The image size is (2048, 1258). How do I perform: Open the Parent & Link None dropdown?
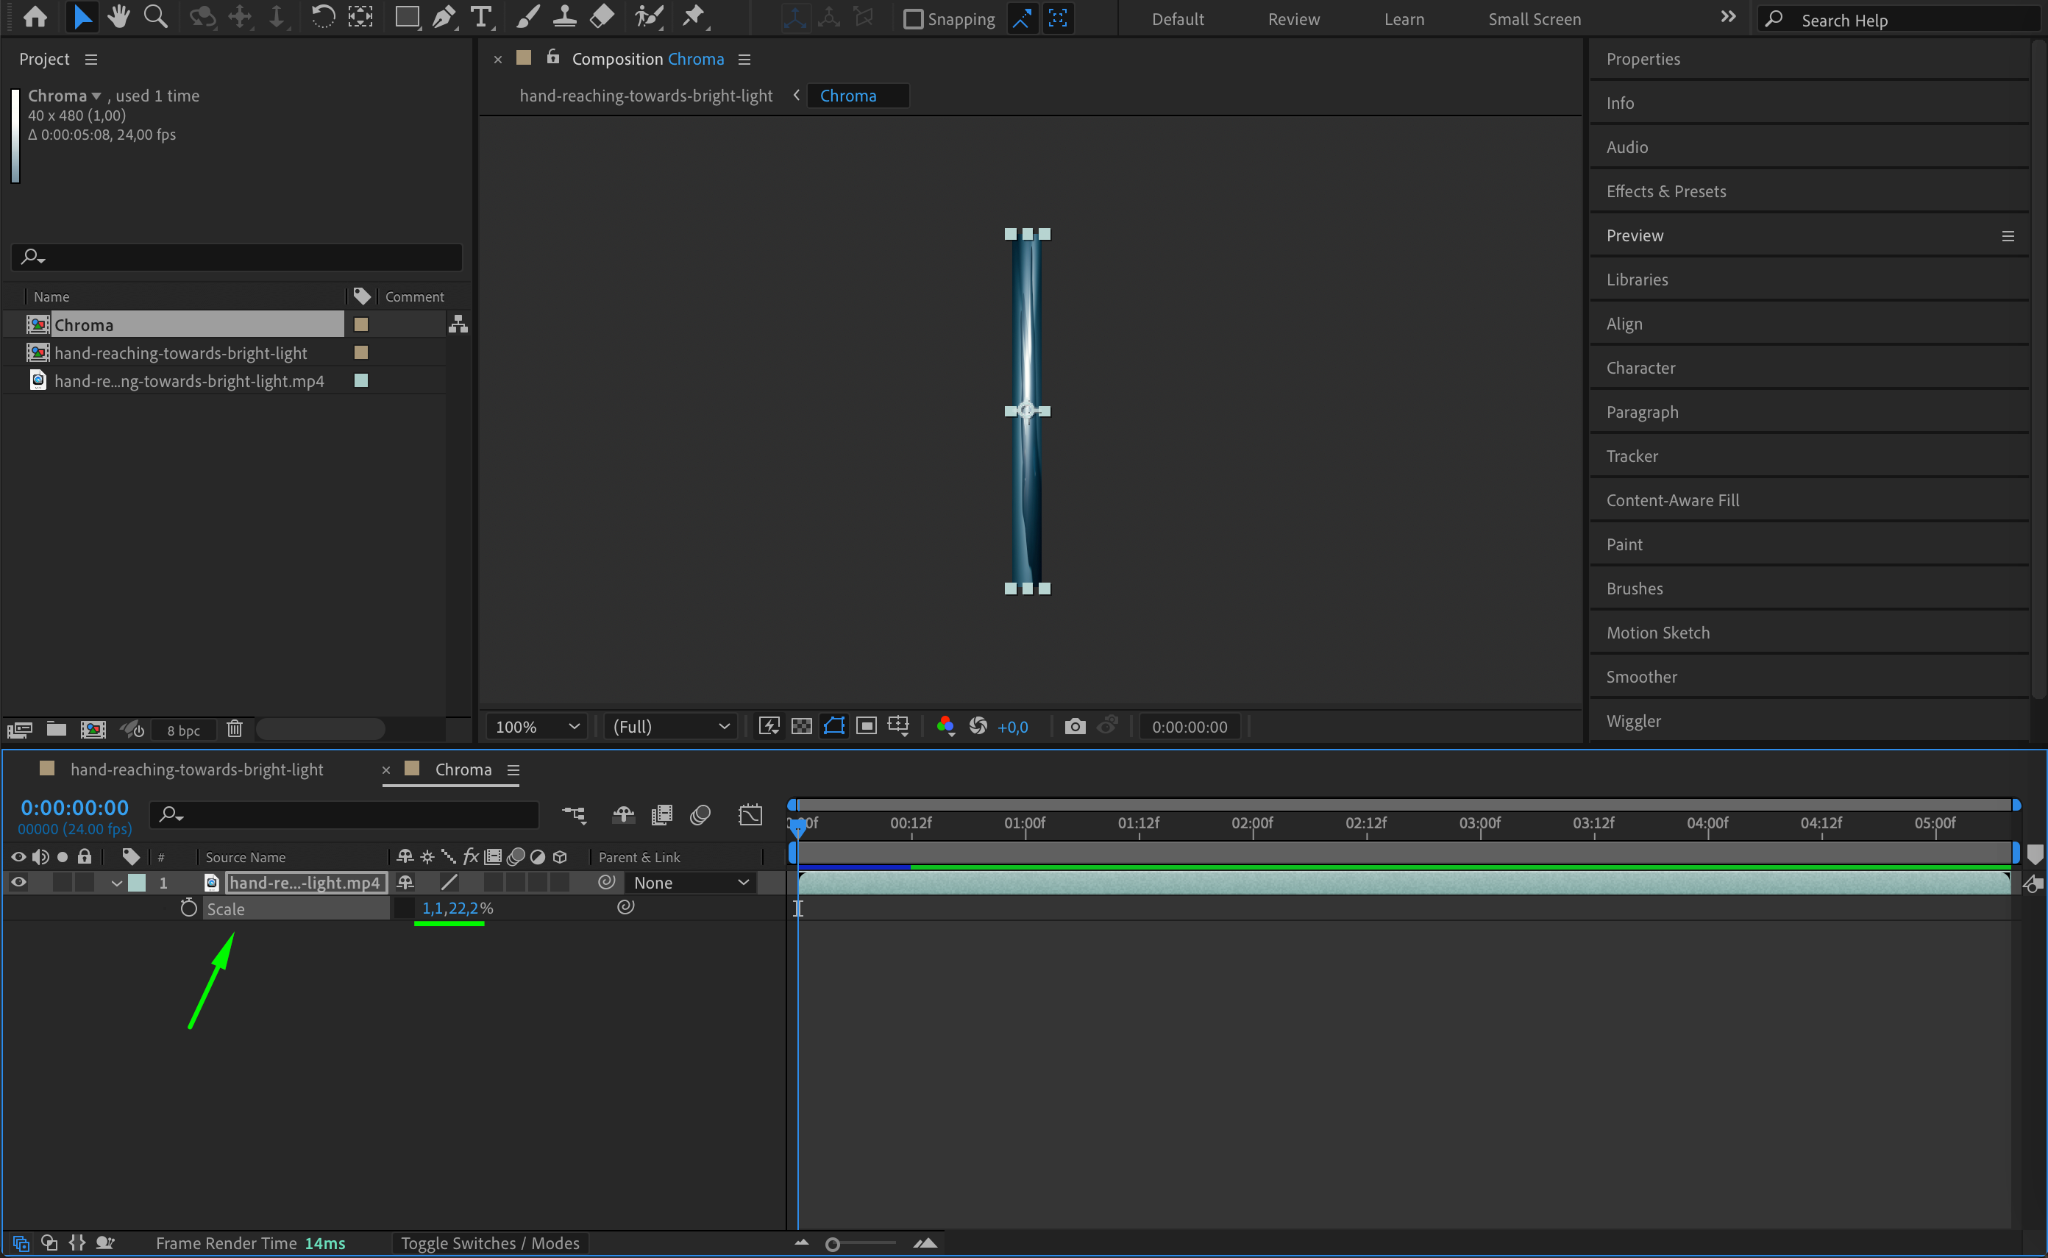[x=690, y=882]
